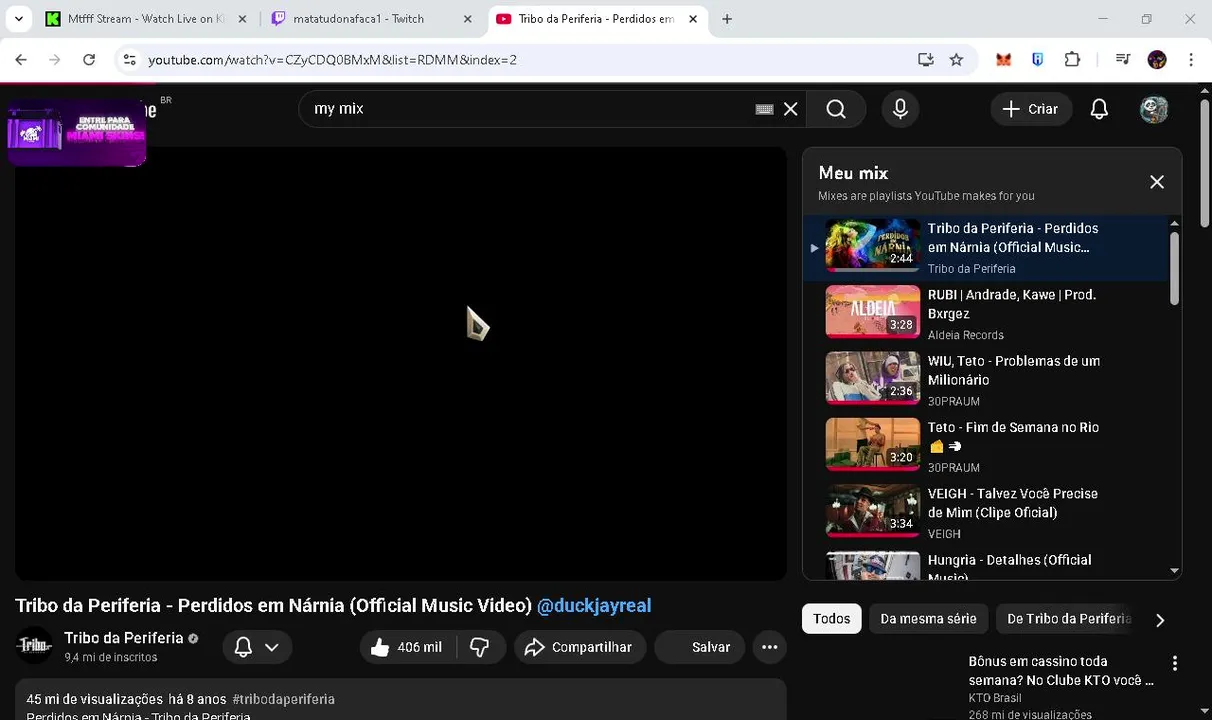Image resolution: width=1212 pixels, height=720 pixels.
Task: Open the site information icon in address bar
Action: [x=129, y=60]
